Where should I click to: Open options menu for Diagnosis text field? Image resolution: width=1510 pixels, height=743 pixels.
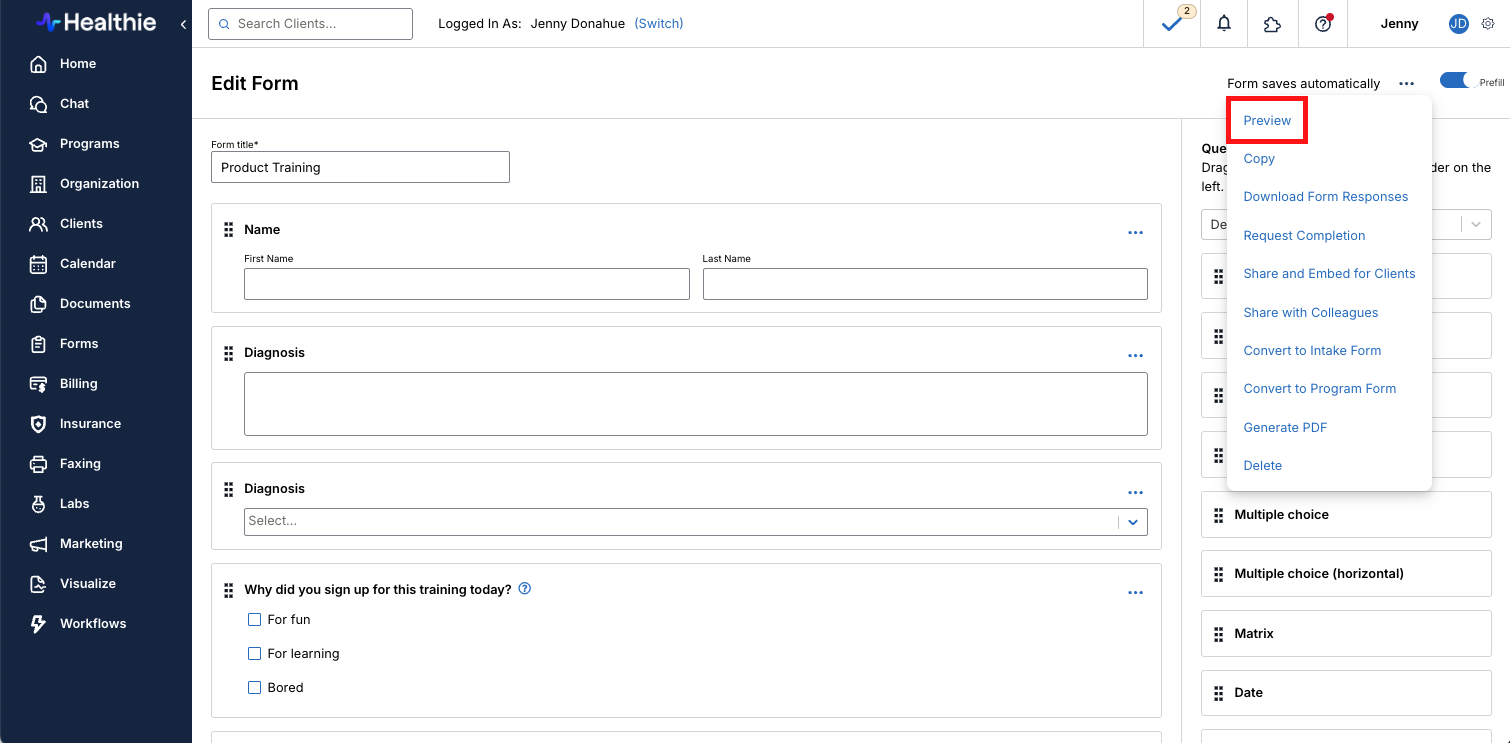point(1135,355)
